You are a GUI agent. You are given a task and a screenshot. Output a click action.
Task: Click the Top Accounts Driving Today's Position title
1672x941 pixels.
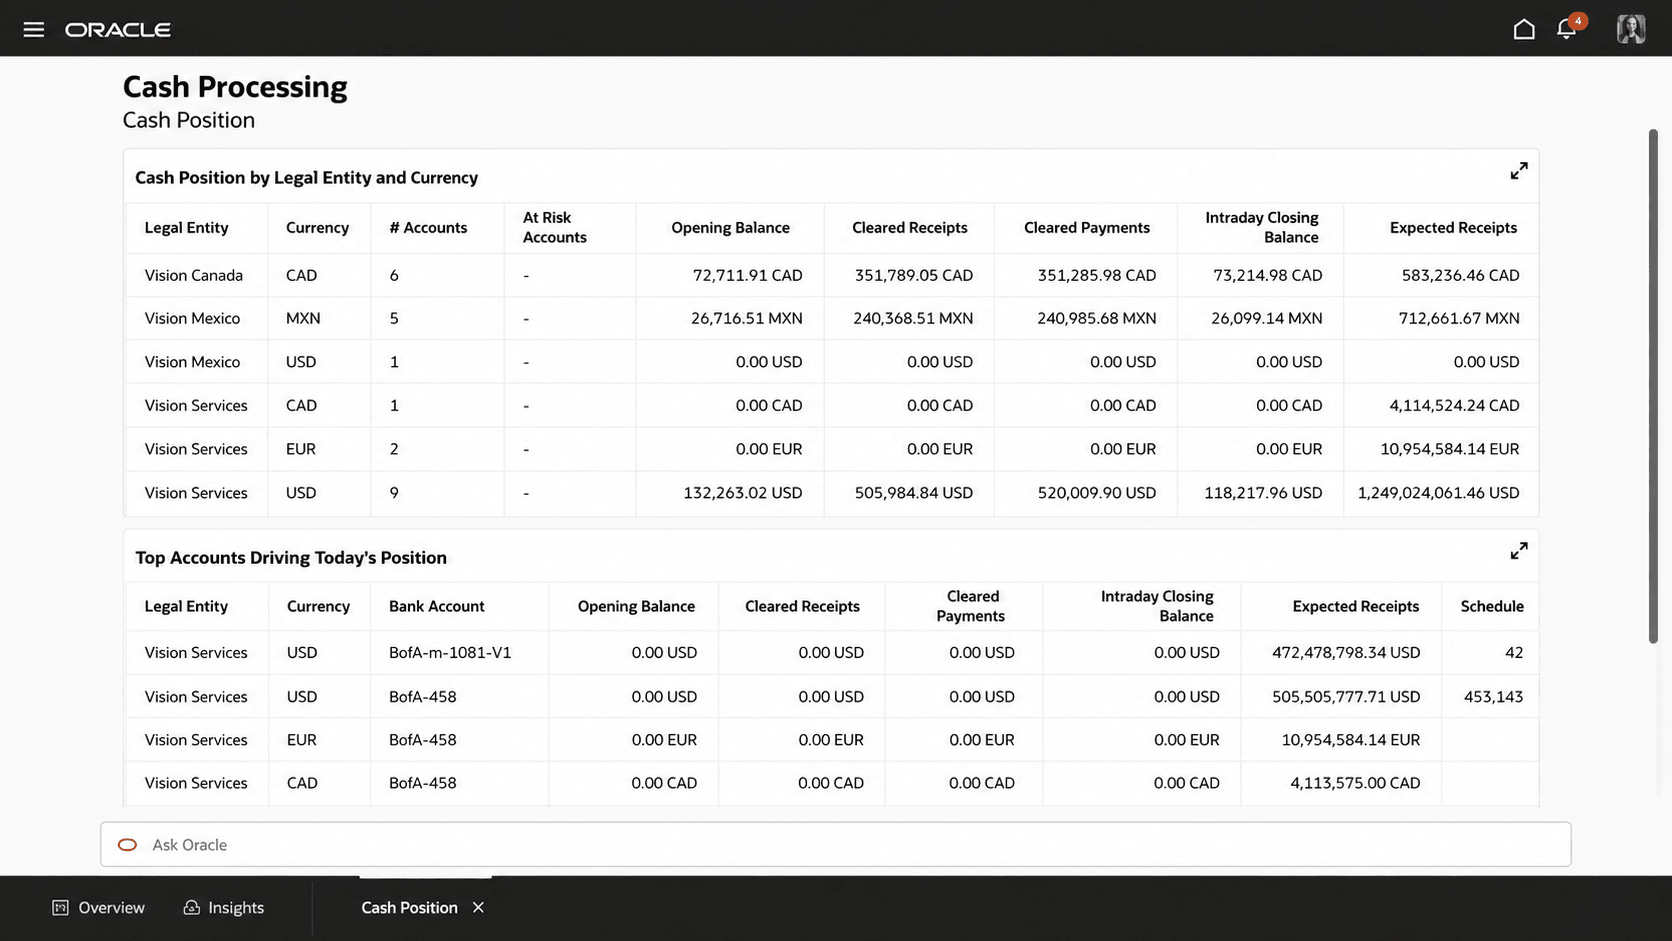coord(291,558)
